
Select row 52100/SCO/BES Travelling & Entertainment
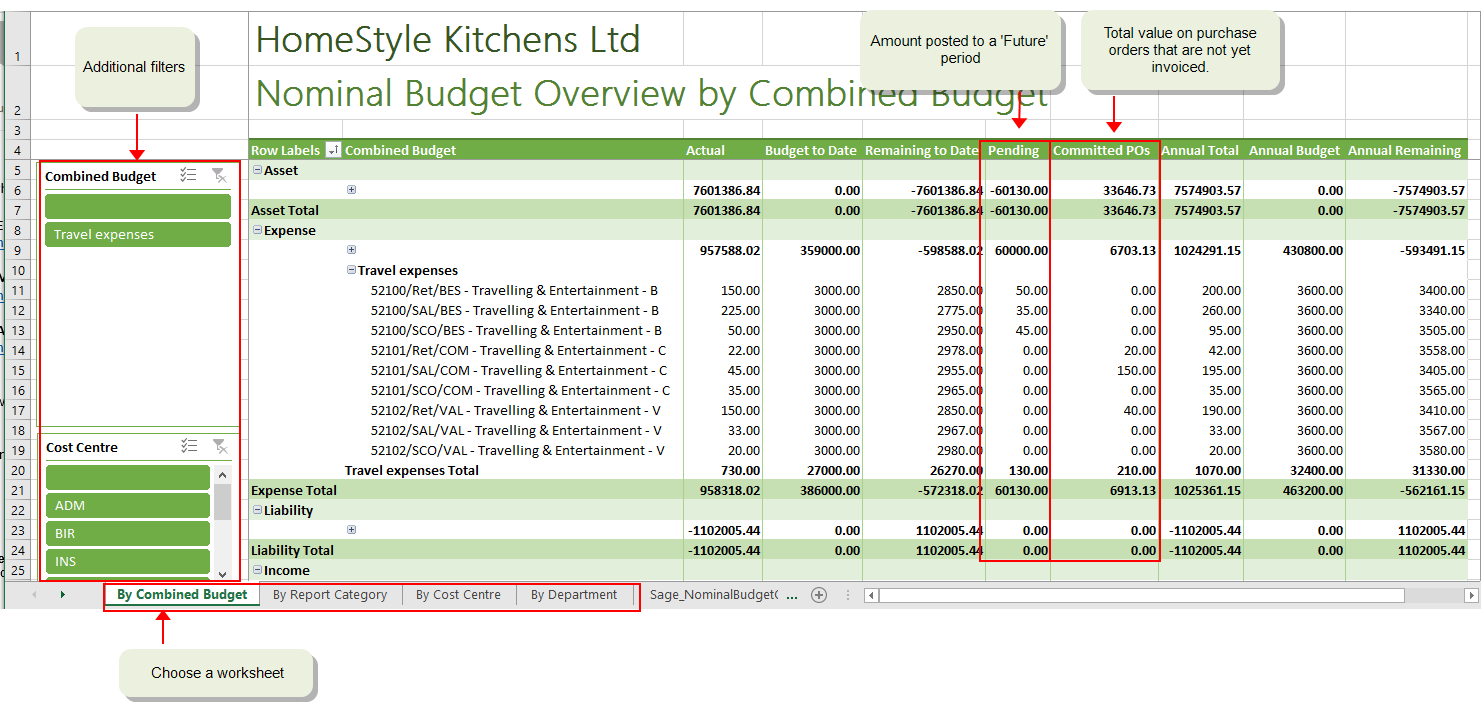516,330
